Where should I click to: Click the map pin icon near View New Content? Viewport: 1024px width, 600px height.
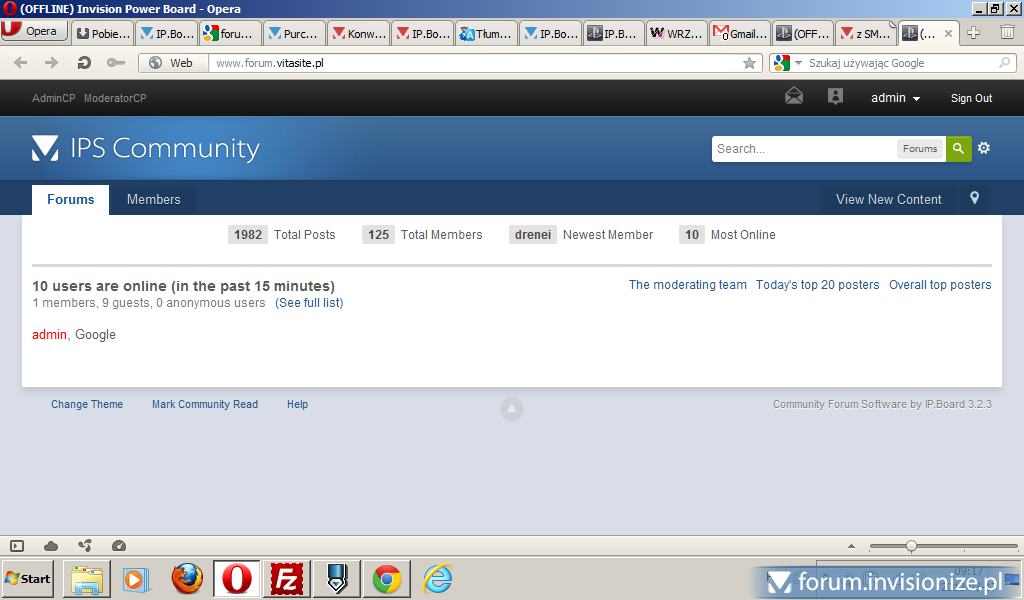(975, 199)
